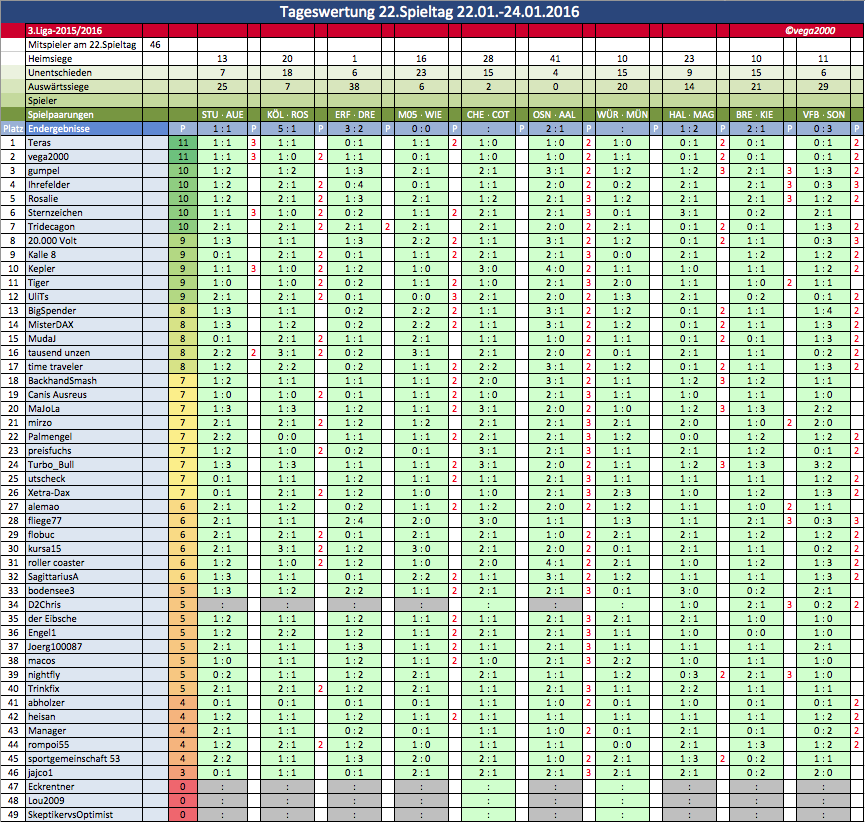This screenshot has height=822, width=865.
Task: Select player name BigSpender
Action: pos(52,311)
